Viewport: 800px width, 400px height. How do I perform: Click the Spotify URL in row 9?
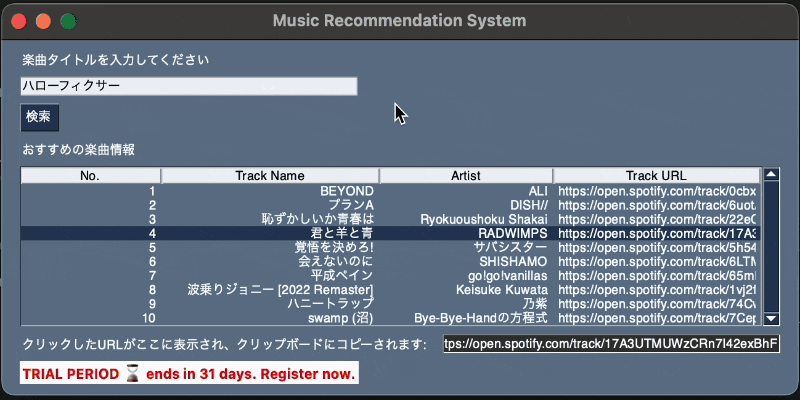click(657, 304)
